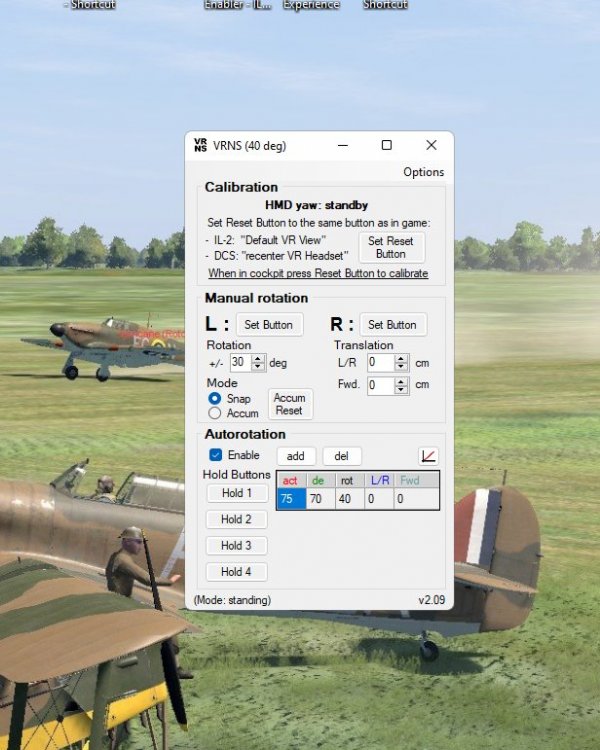Click Set Button for left rotation
This screenshot has width=600, height=750.
coord(269,325)
